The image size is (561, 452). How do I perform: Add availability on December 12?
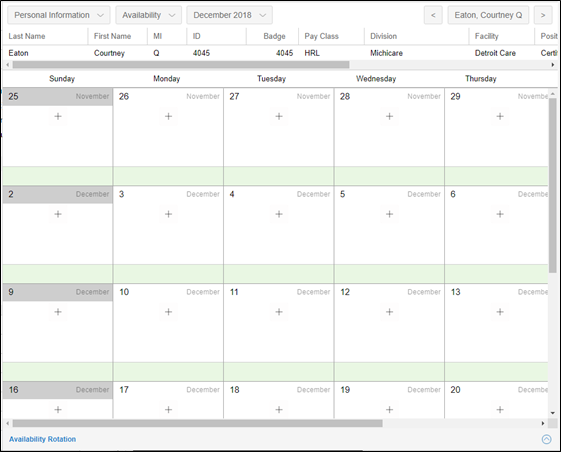[390, 312]
